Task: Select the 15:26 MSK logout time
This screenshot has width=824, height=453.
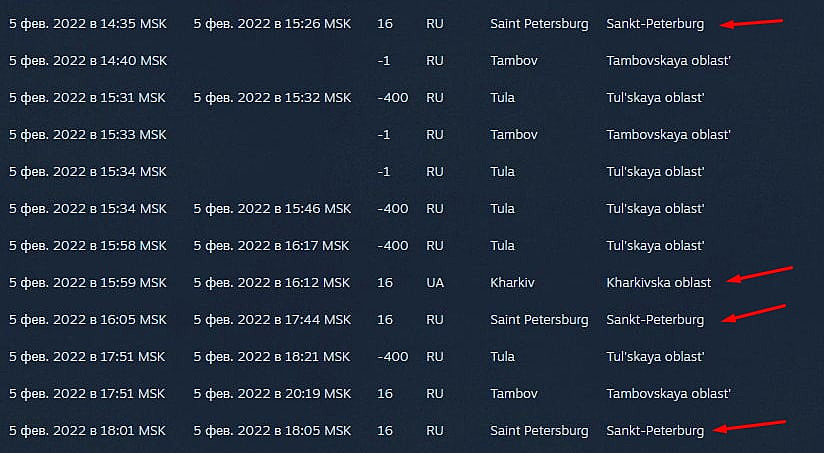Action: tap(272, 23)
